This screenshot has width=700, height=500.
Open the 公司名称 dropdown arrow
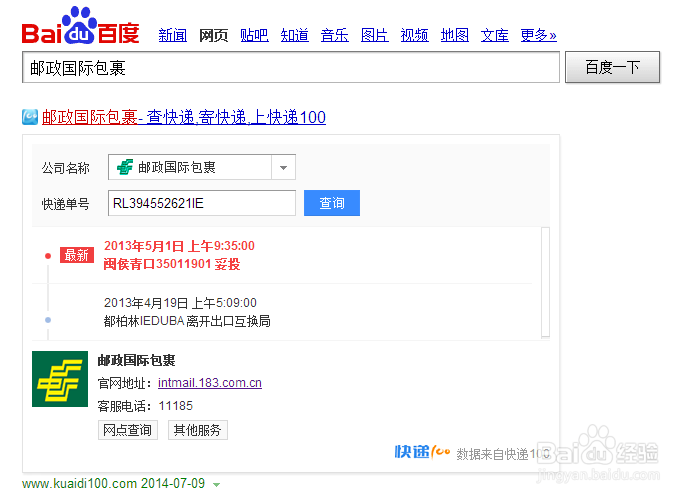(x=283, y=167)
